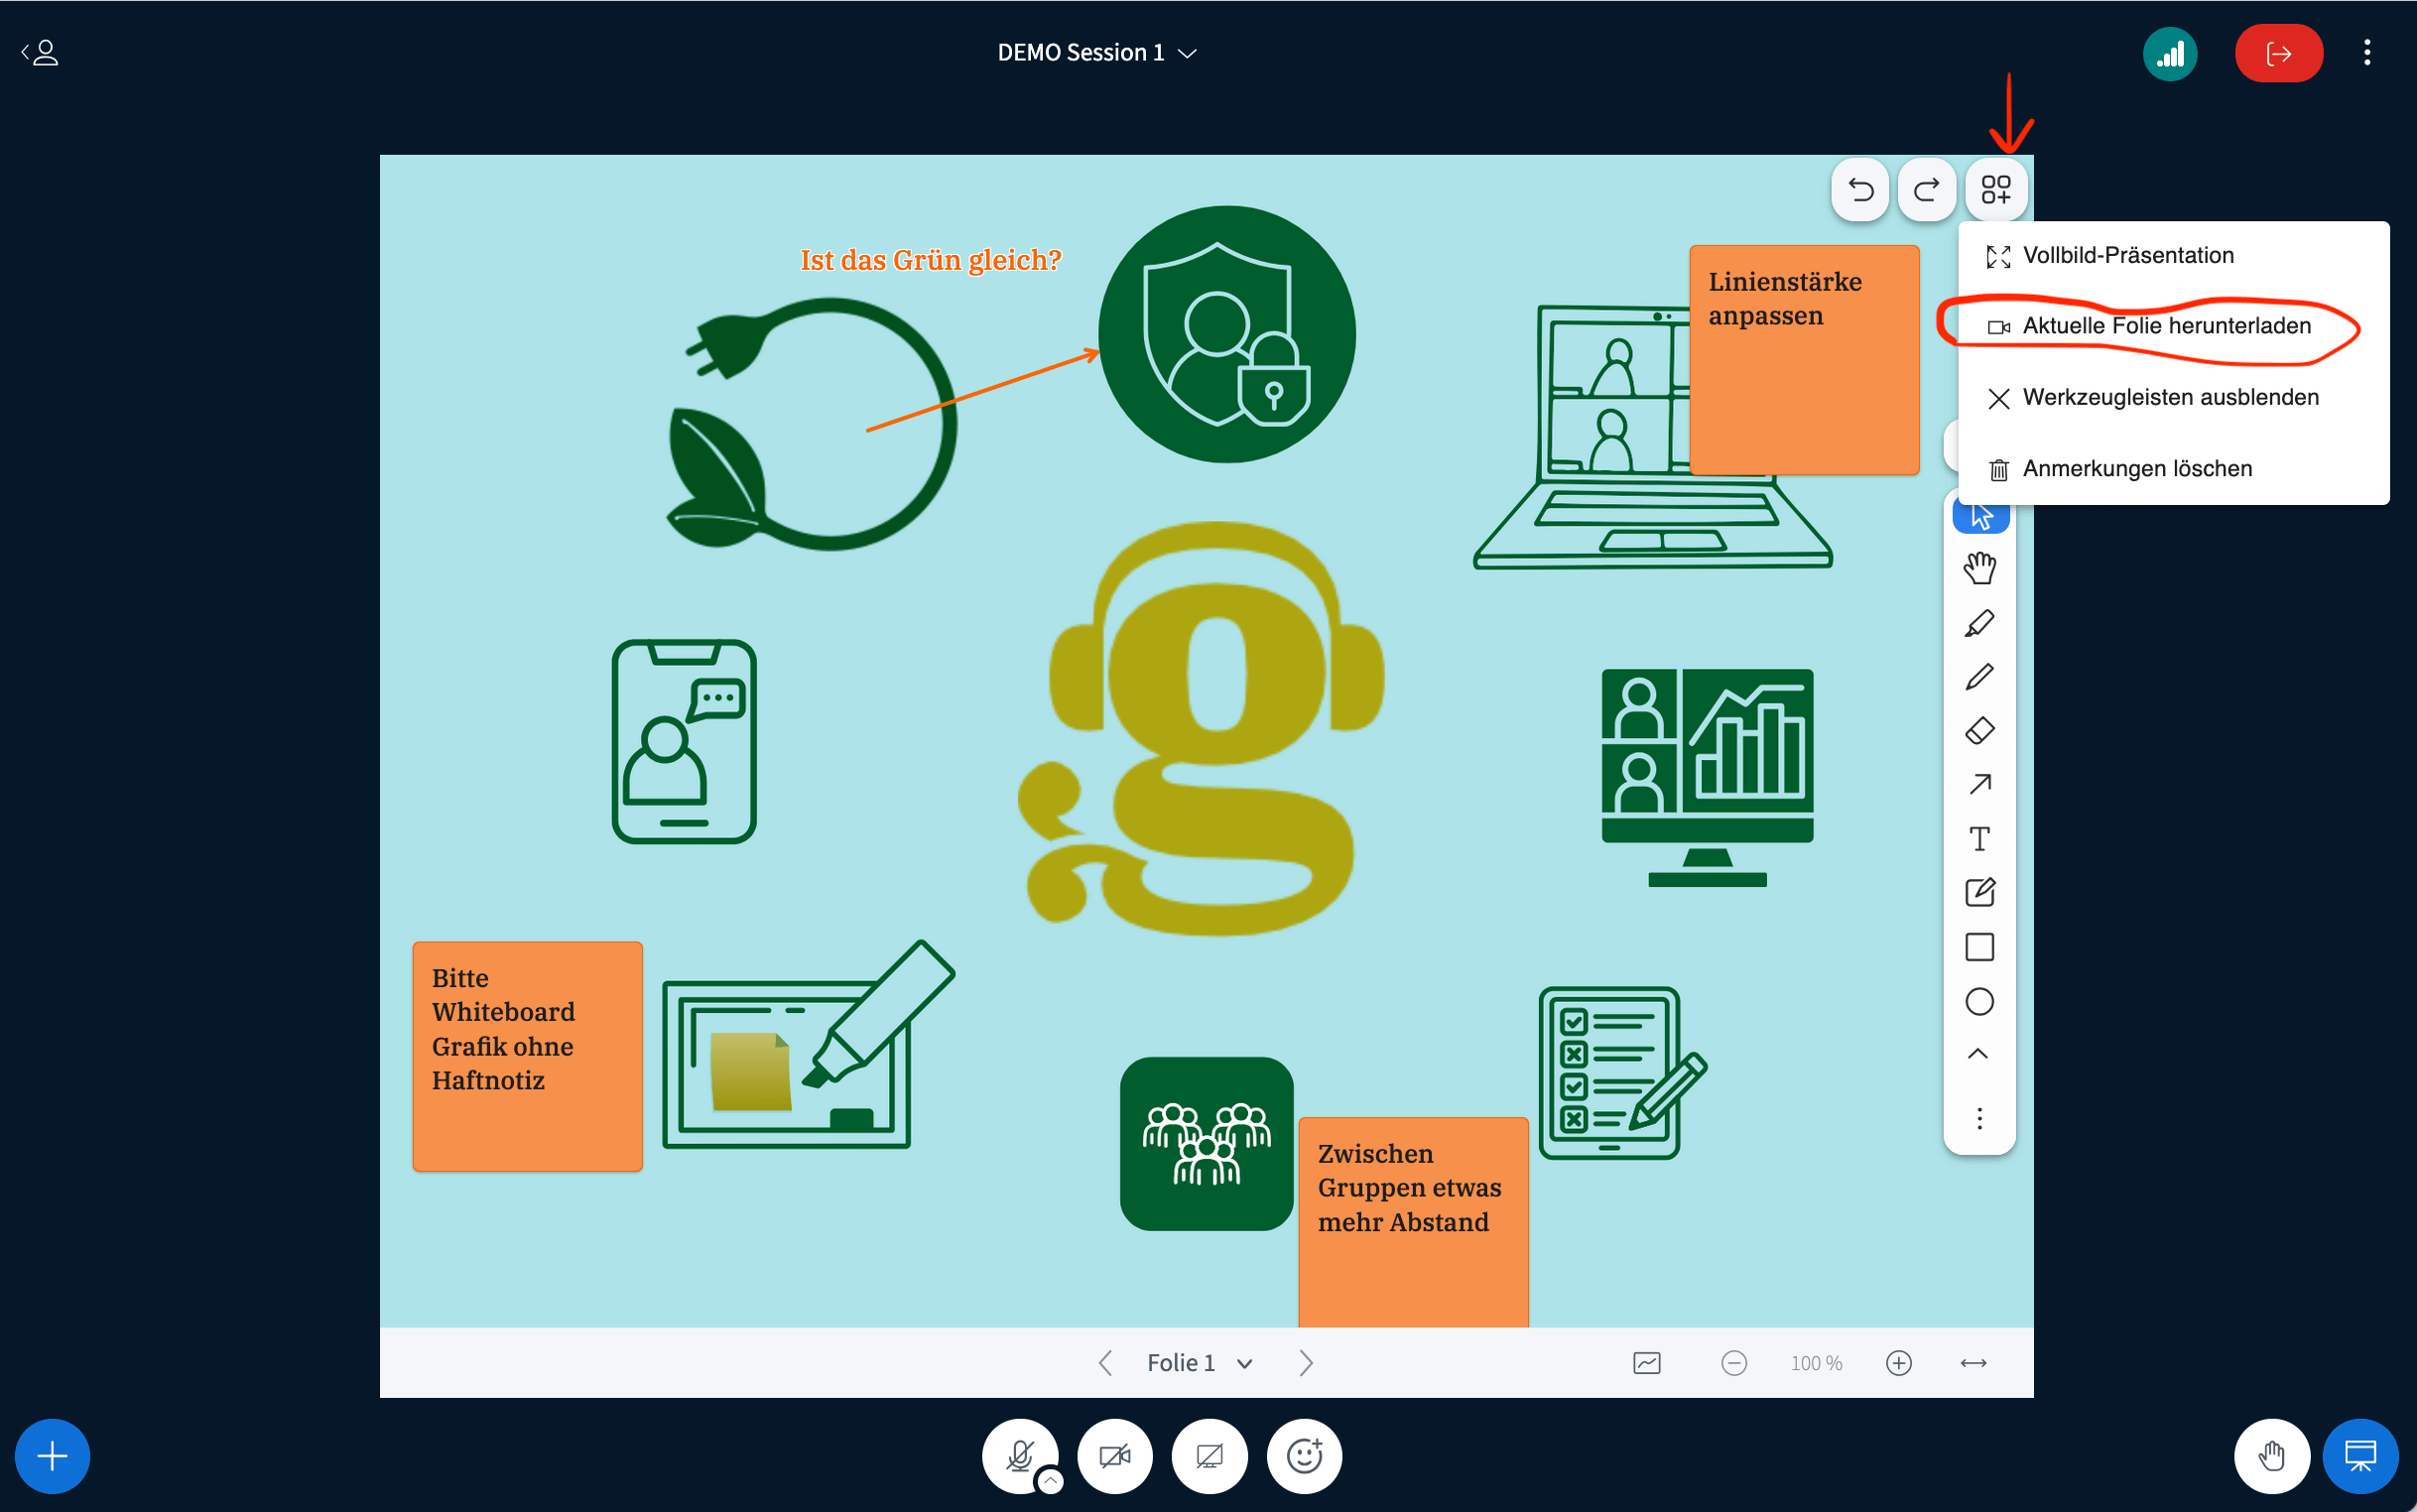Zoom in with the plus button
2417x1512 pixels.
pyautogui.click(x=1898, y=1363)
